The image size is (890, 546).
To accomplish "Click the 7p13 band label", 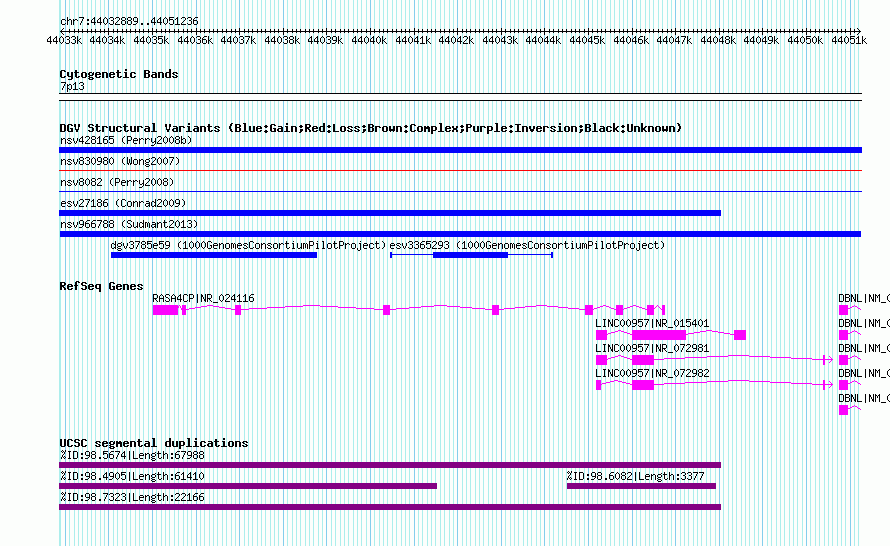I will [x=72, y=86].
